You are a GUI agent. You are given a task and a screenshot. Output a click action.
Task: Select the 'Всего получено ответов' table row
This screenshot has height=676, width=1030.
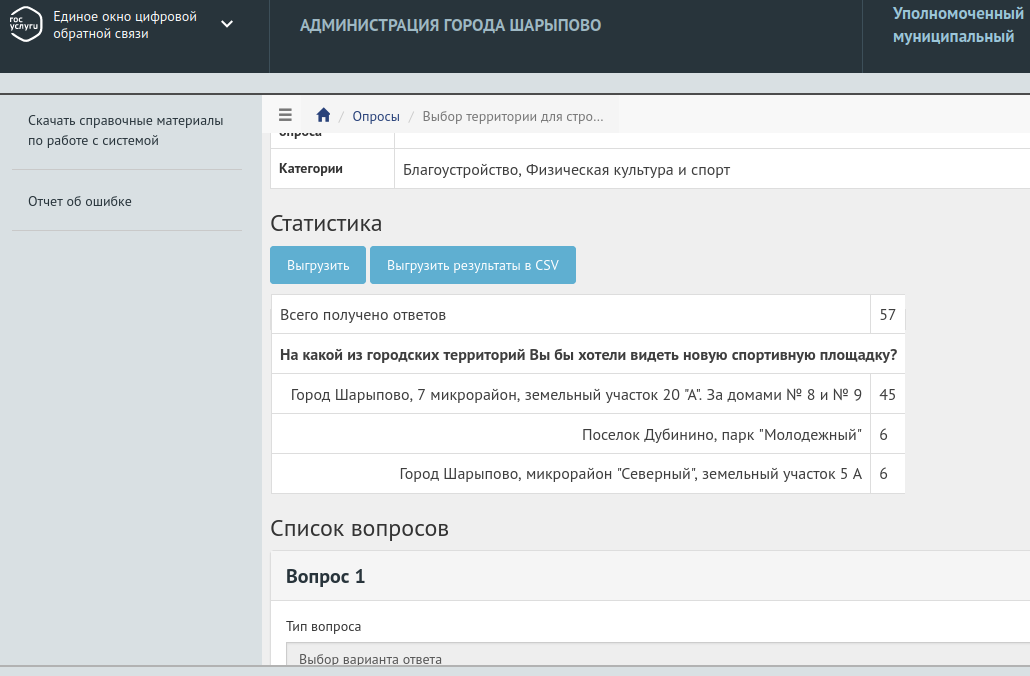(570, 315)
